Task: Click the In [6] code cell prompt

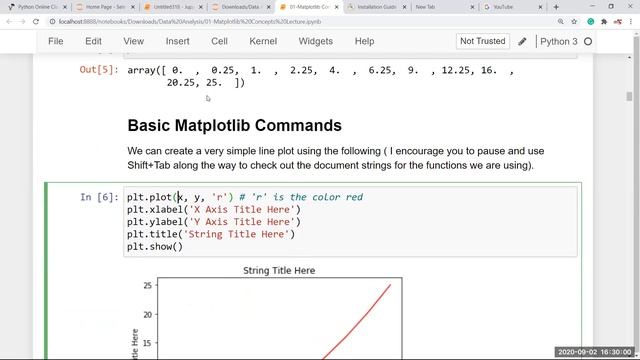Action: coord(99,197)
